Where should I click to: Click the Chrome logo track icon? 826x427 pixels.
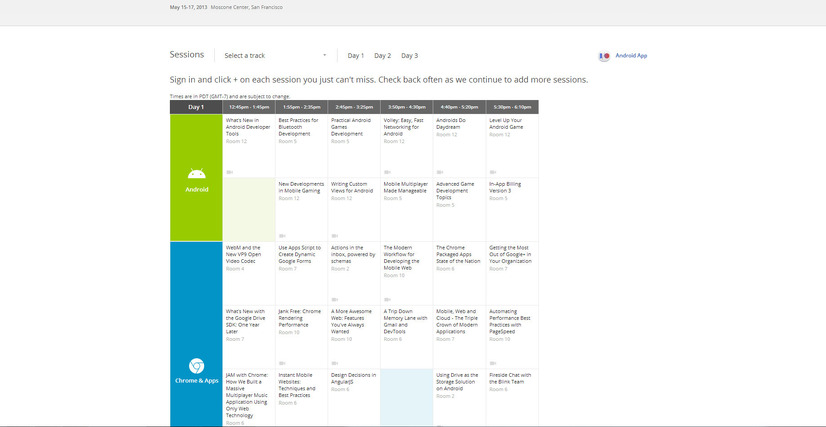(x=196, y=366)
